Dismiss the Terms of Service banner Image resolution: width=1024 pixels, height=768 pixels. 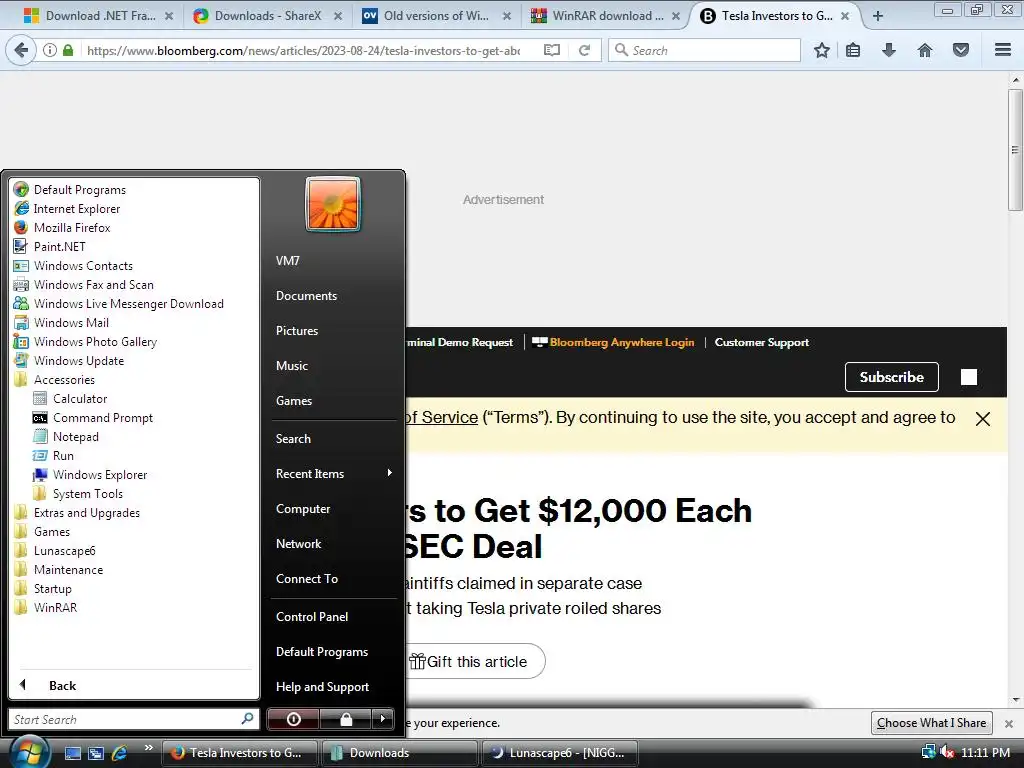pyautogui.click(x=982, y=419)
